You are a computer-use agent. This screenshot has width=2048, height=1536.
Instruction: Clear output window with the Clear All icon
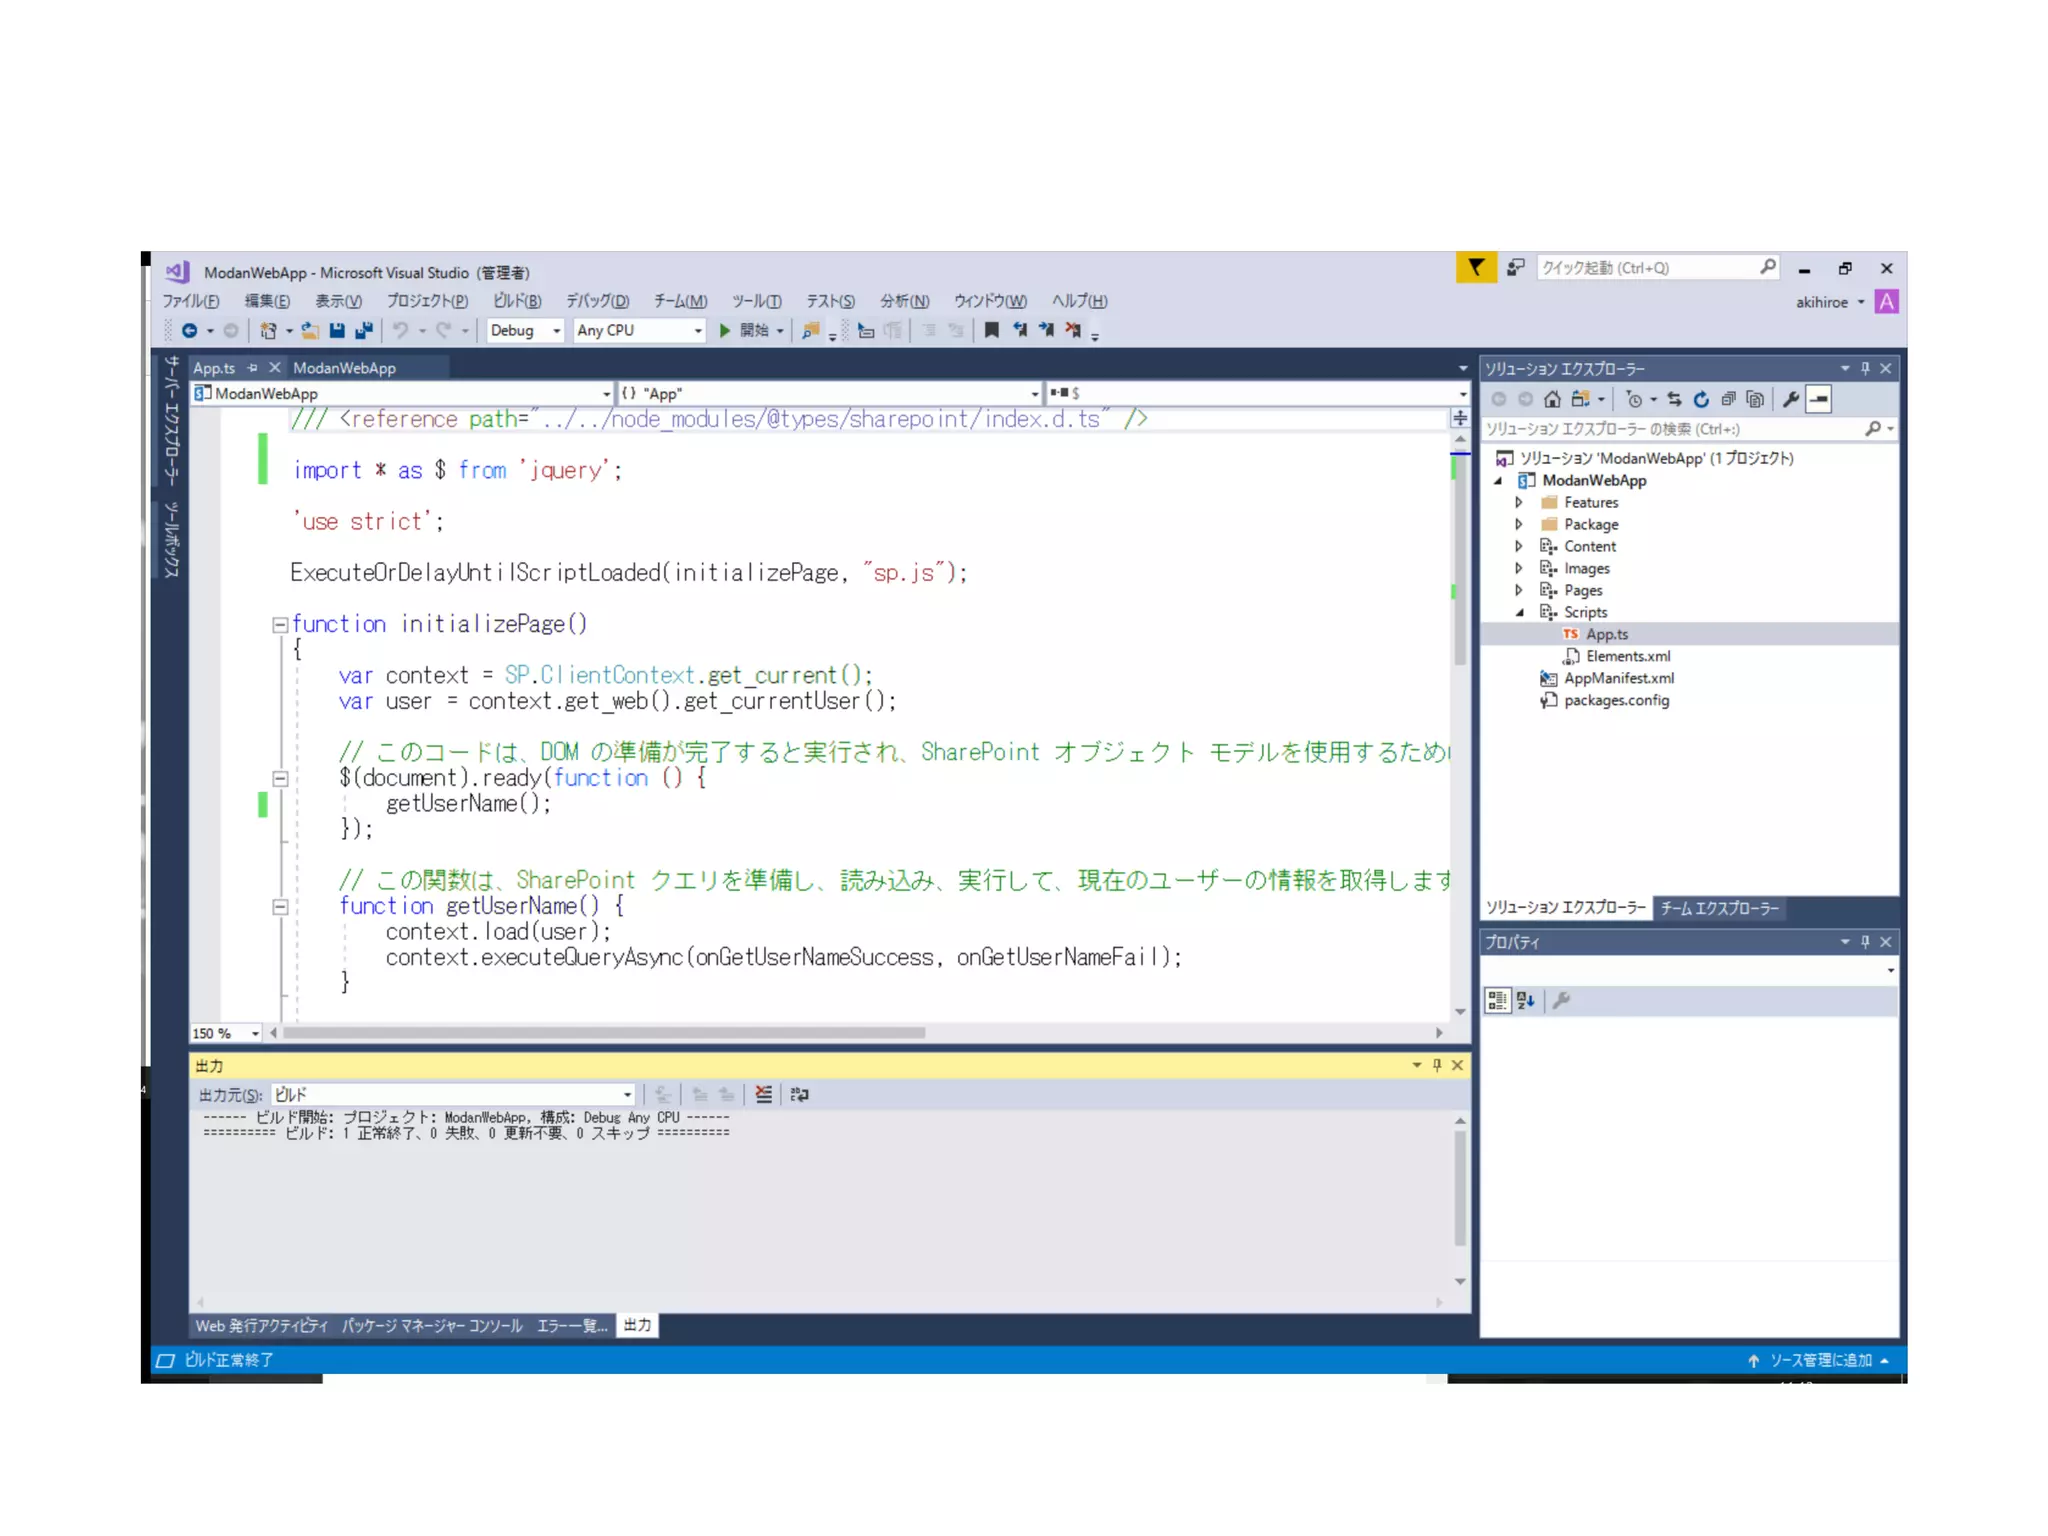point(764,1094)
